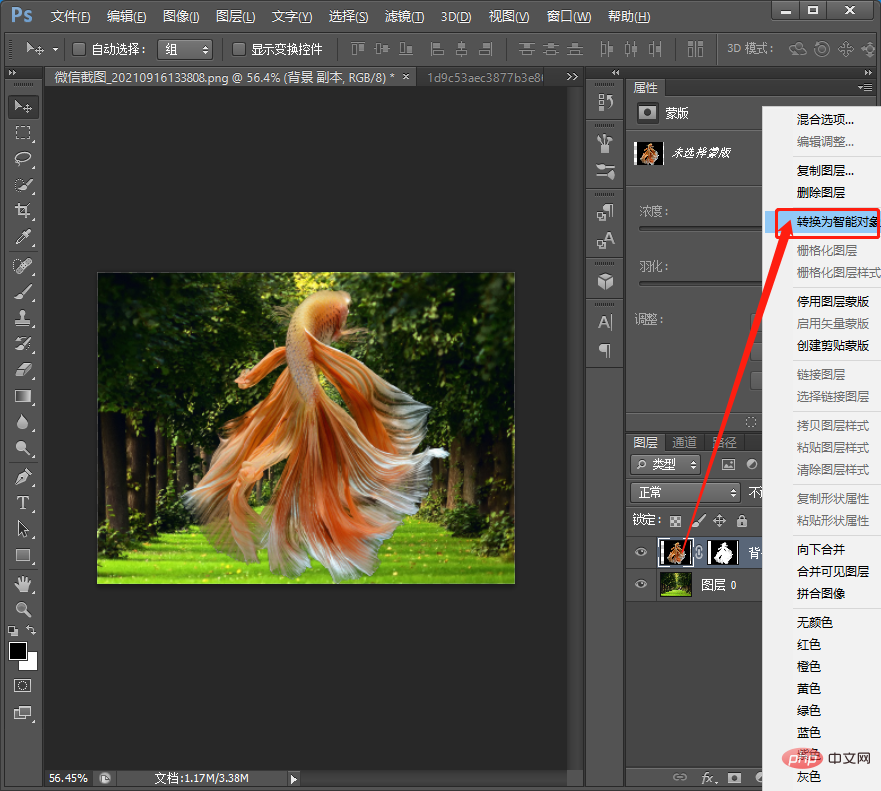Open the 文件 menu

pos(70,16)
